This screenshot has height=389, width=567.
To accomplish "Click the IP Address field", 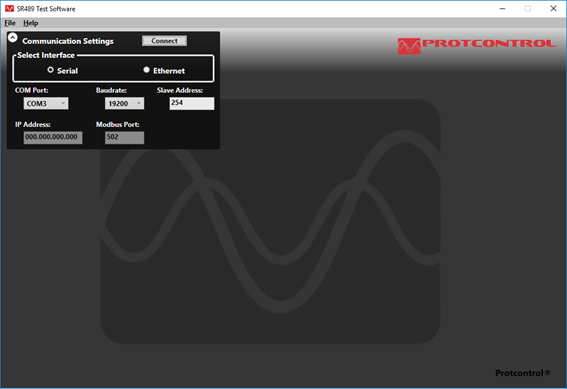I will [53, 137].
